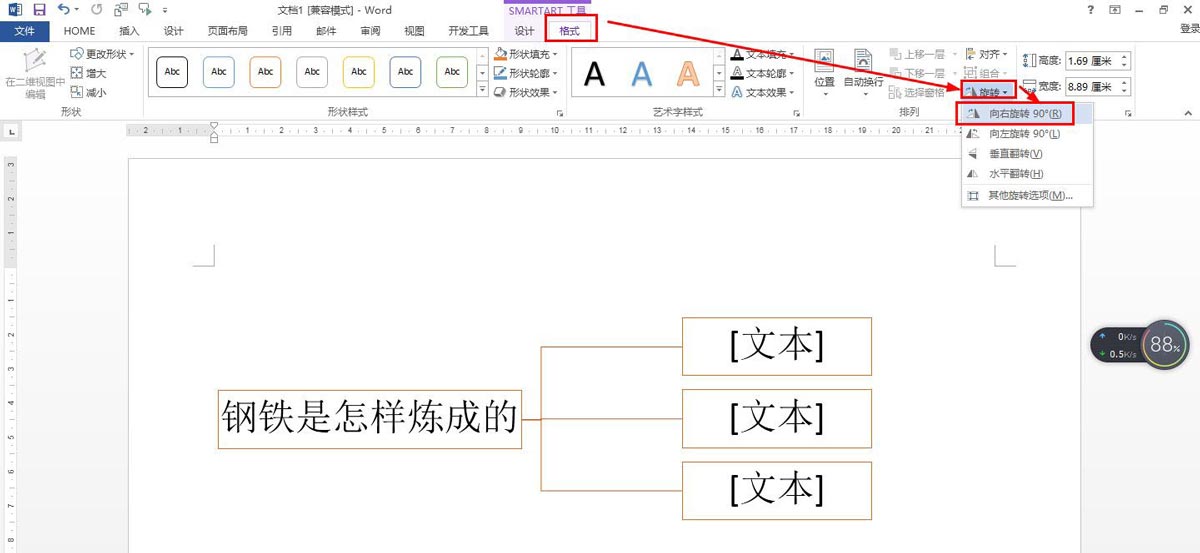Click the help question mark icon
This screenshot has width=1200, height=553.
[1090, 10]
